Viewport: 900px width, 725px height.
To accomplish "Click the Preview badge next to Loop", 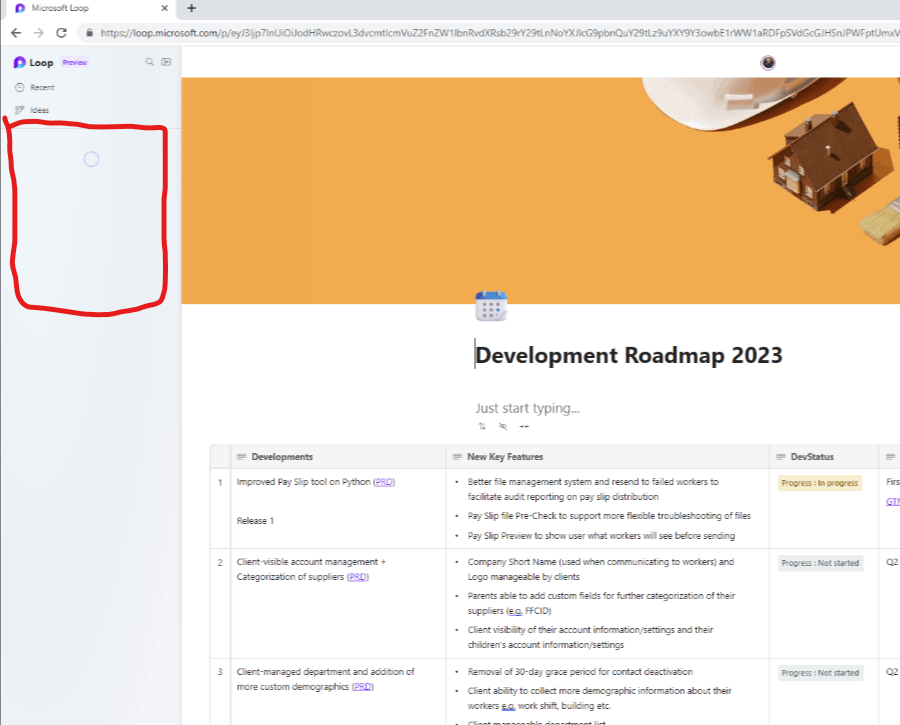I will pyautogui.click(x=75, y=62).
